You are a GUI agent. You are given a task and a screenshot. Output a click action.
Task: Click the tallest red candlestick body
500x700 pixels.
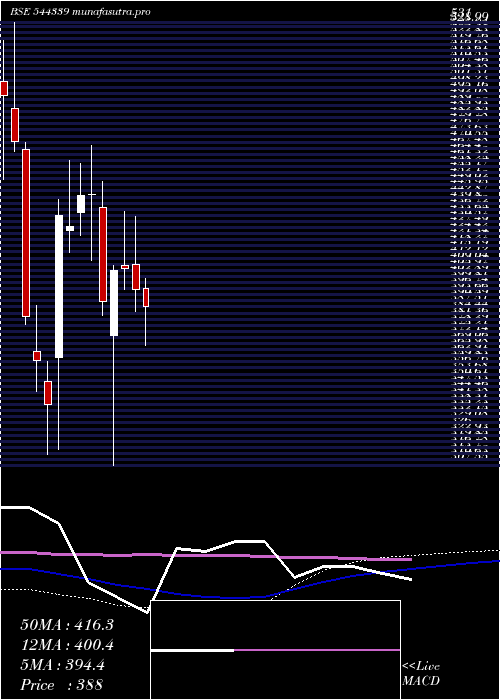pos(26,233)
